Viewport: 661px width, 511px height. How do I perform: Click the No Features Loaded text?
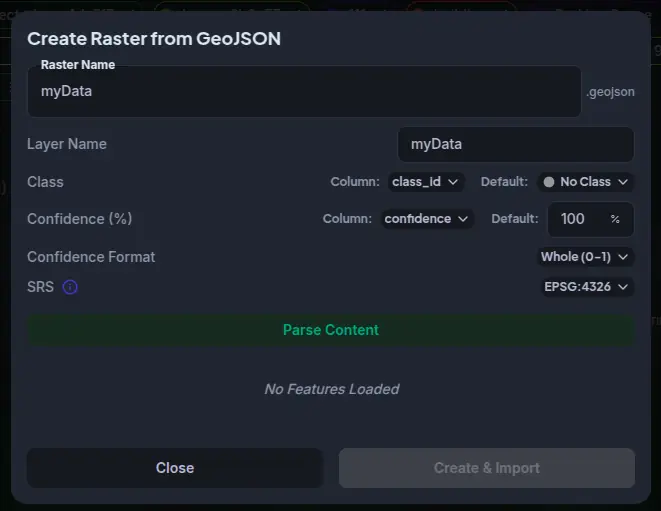point(332,389)
